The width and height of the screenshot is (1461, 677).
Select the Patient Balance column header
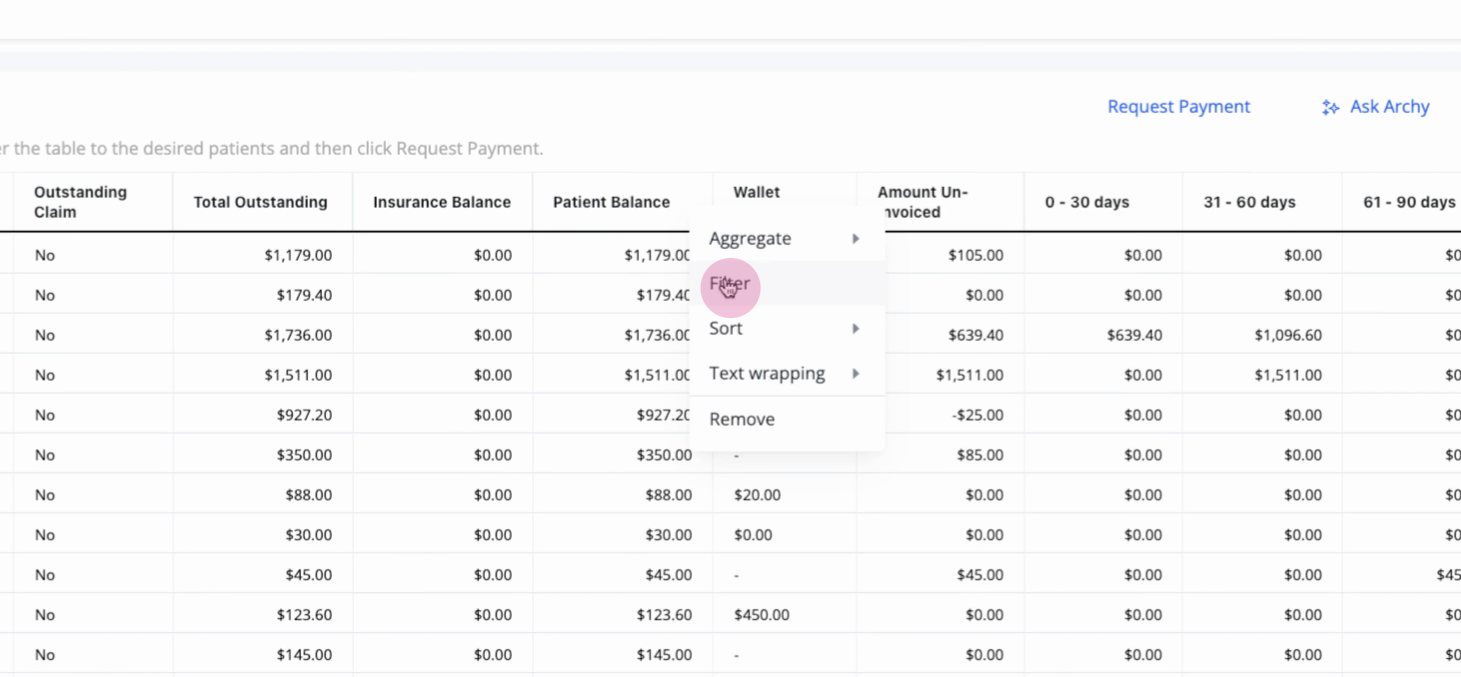[611, 202]
